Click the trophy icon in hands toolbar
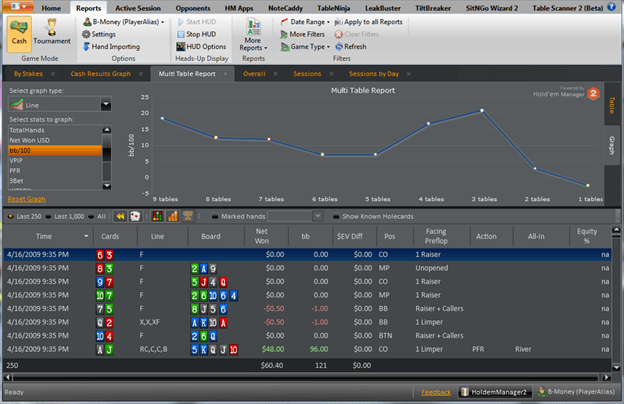Screen dimensions: 624x404 click(188, 216)
